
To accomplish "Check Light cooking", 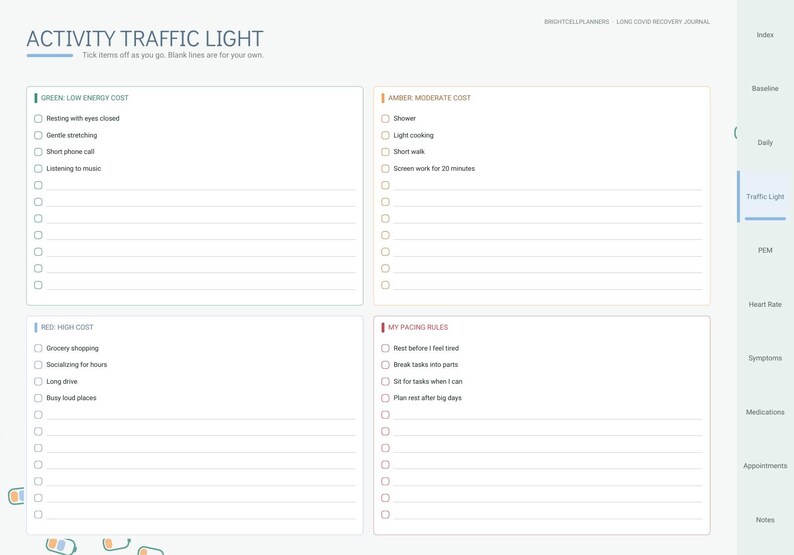I will [x=385, y=135].
